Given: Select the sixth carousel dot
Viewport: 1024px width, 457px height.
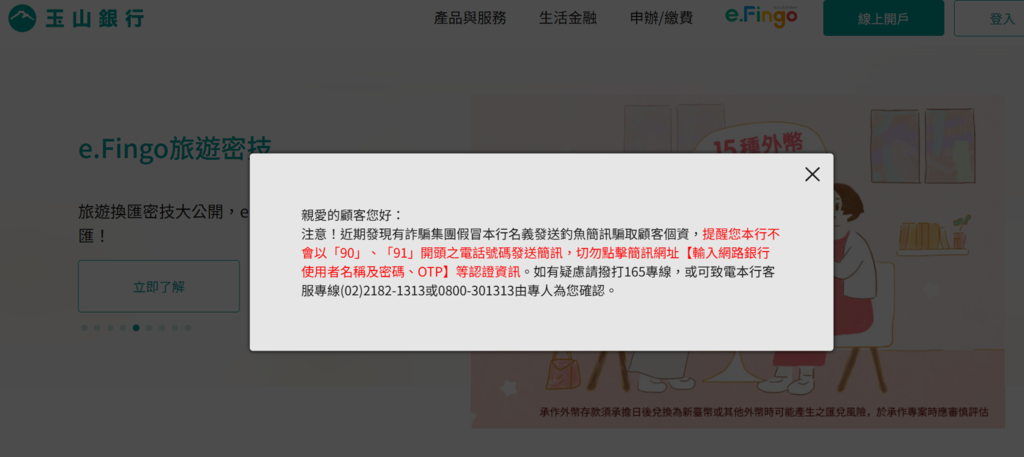Looking at the screenshot, I should point(149,328).
